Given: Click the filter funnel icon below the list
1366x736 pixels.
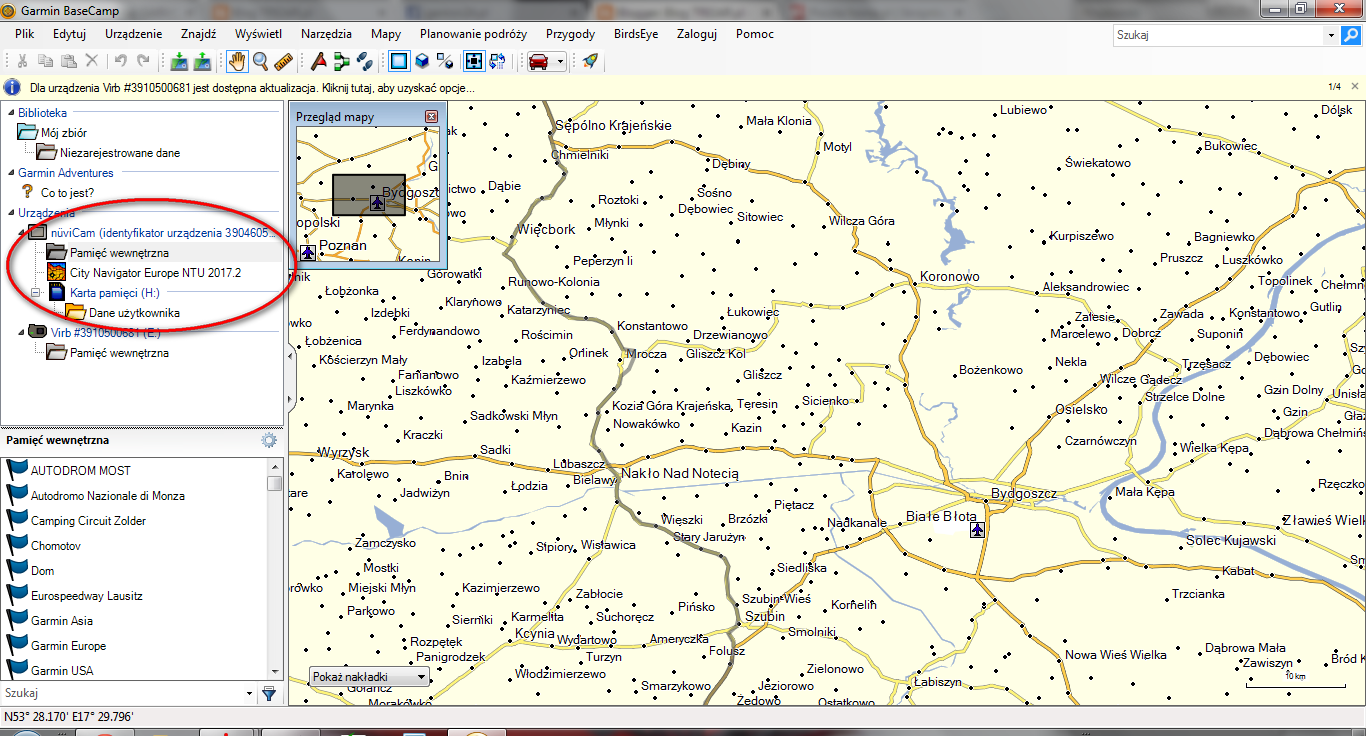Looking at the screenshot, I should (x=269, y=692).
